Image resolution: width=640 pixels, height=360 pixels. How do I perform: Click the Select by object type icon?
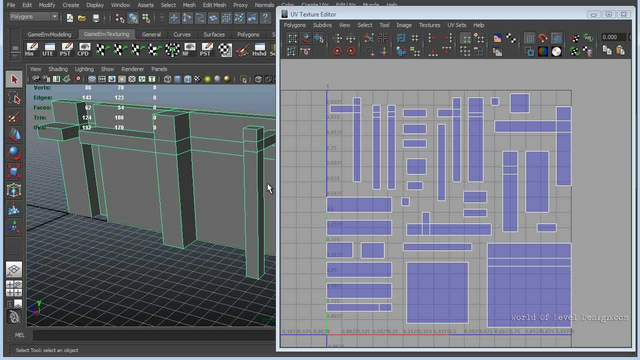click(133, 18)
